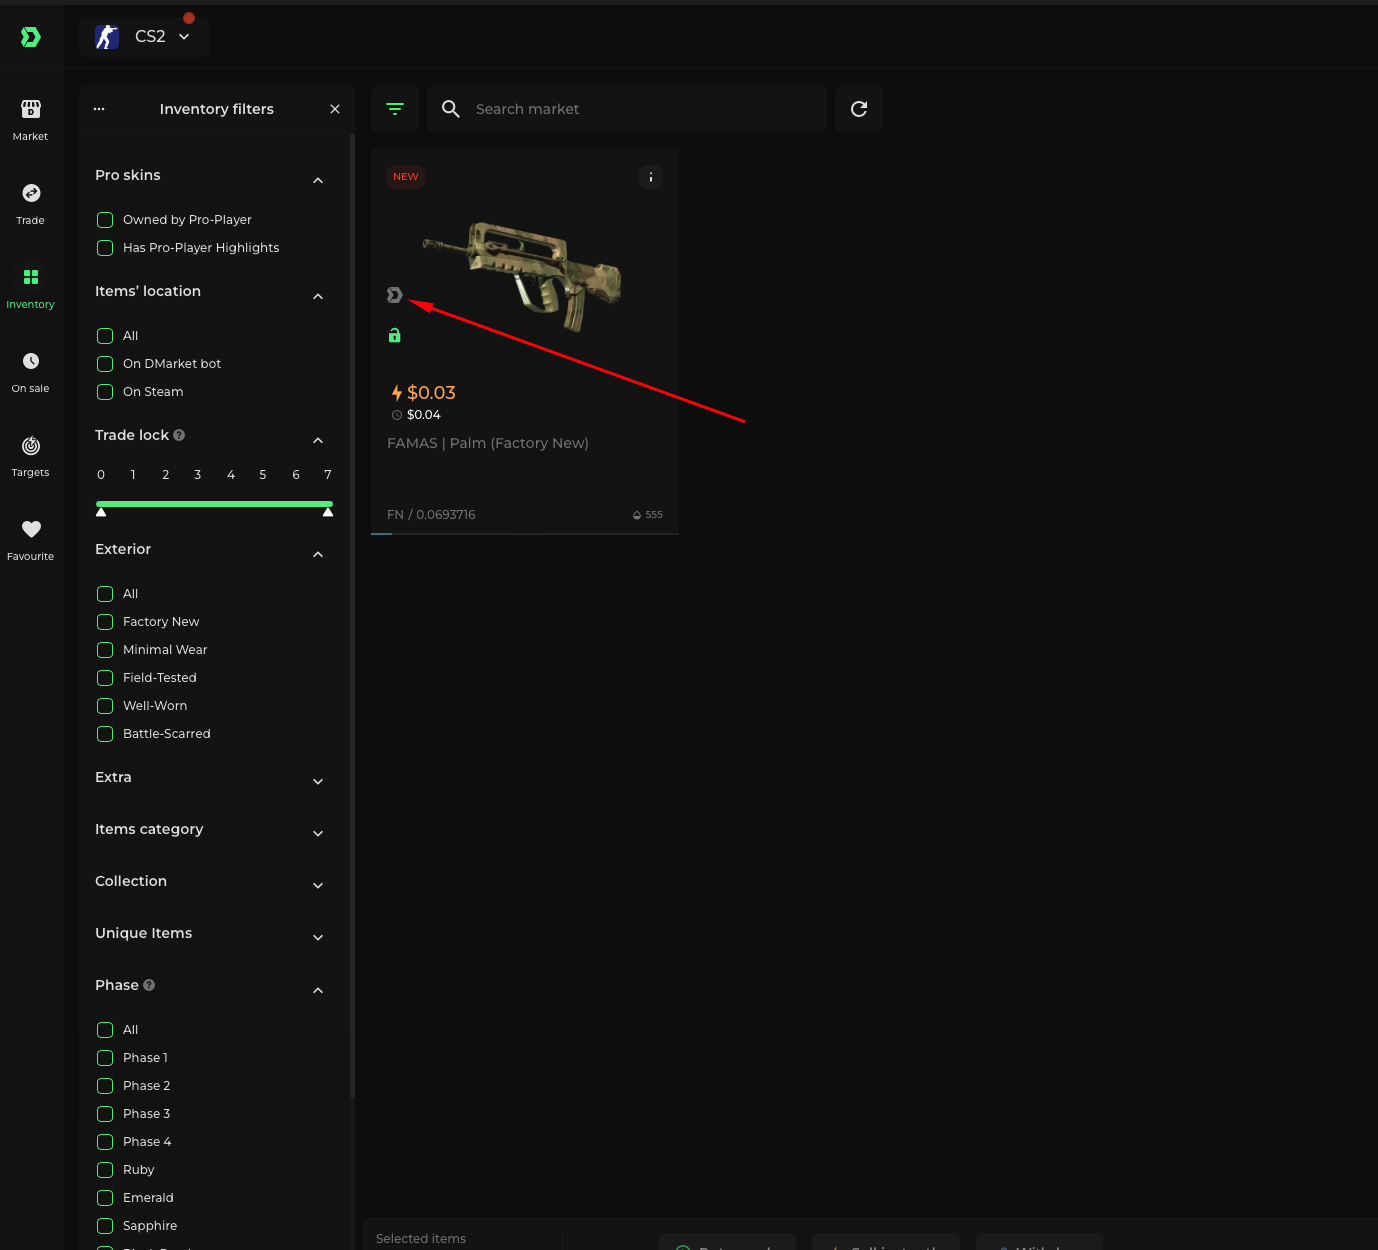This screenshot has height=1250, width=1378.
Task: Open the Market section icon
Action: 31,109
